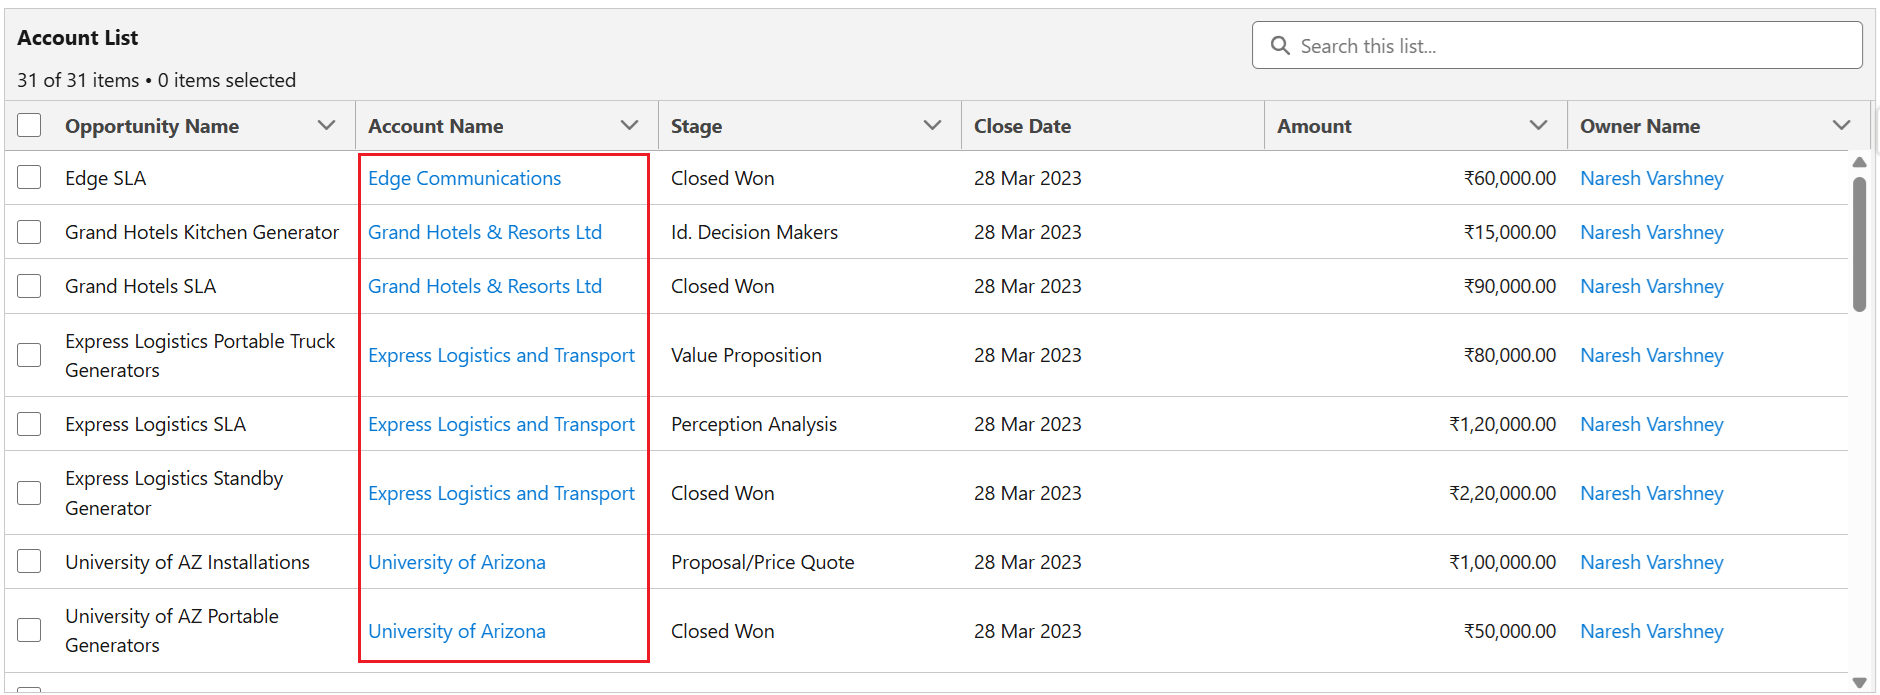Screen dimensions: 1880x695
Task: Select Grand Hotels Kitchen Generator name cell
Action: coord(202,232)
